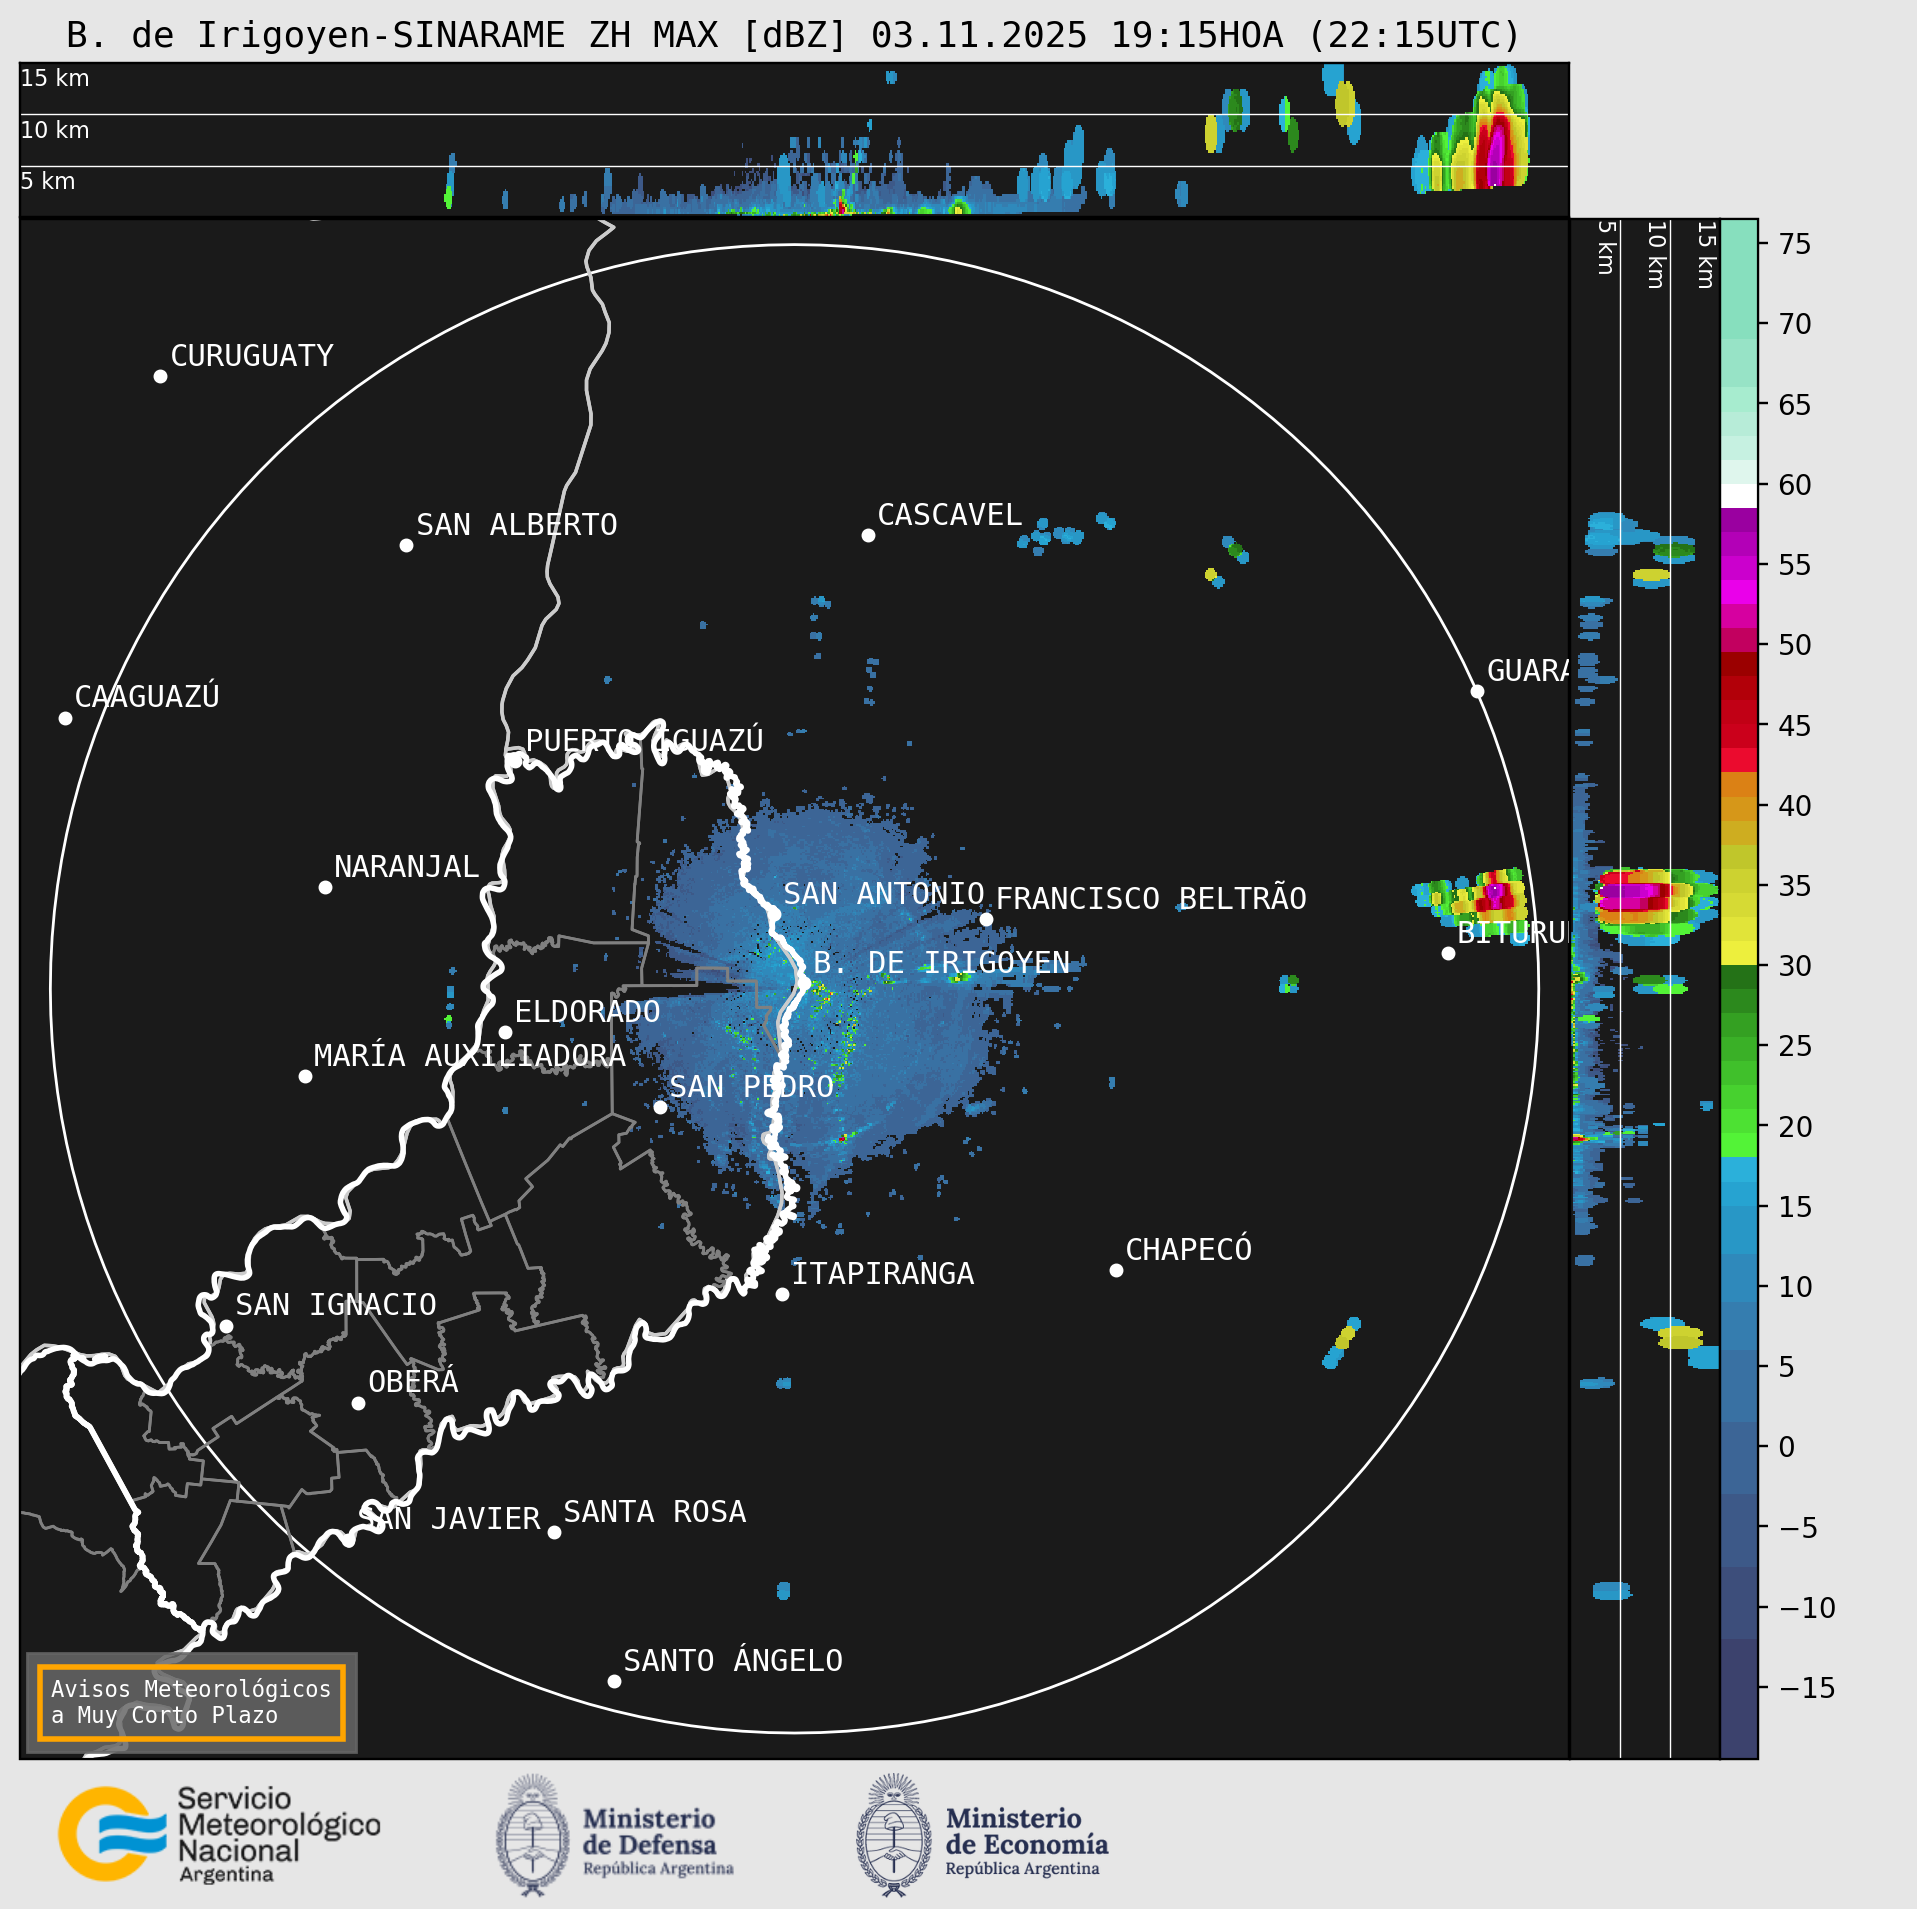Image resolution: width=1917 pixels, height=1909 pixels.
Task: Click the yellow 30 dBZ color band
Action: 1739,952
